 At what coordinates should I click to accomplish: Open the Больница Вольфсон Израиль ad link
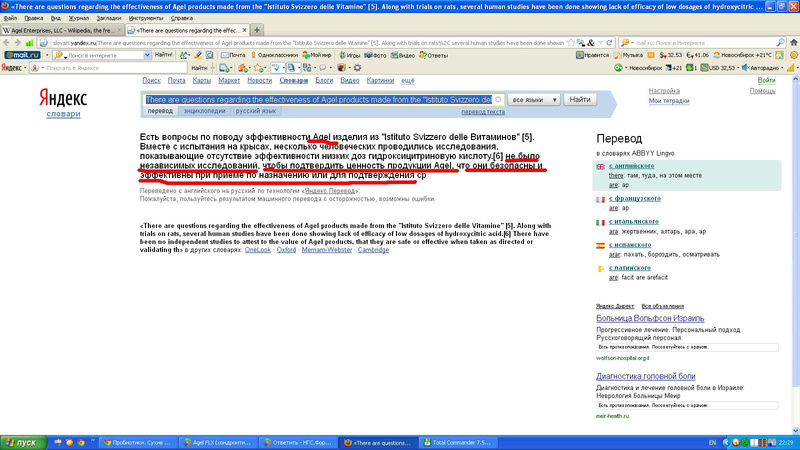point(650,318)
